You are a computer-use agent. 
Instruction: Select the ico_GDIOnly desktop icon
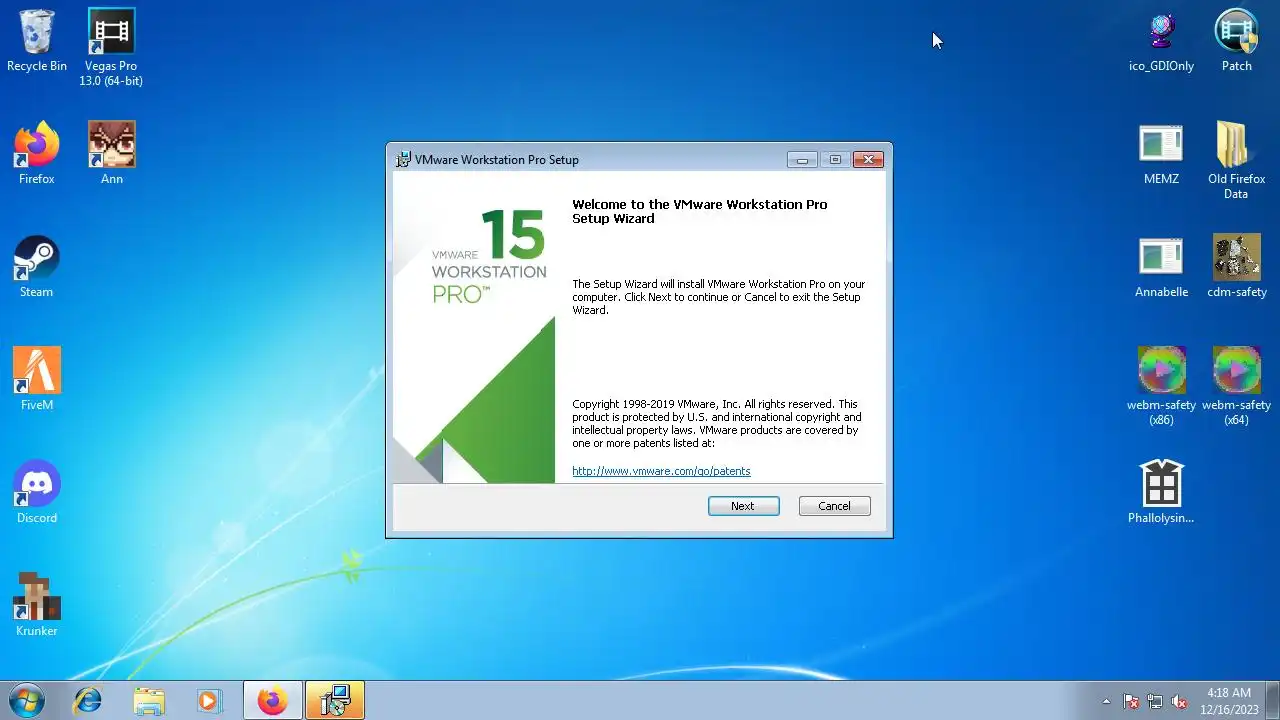pos(1161,41)
